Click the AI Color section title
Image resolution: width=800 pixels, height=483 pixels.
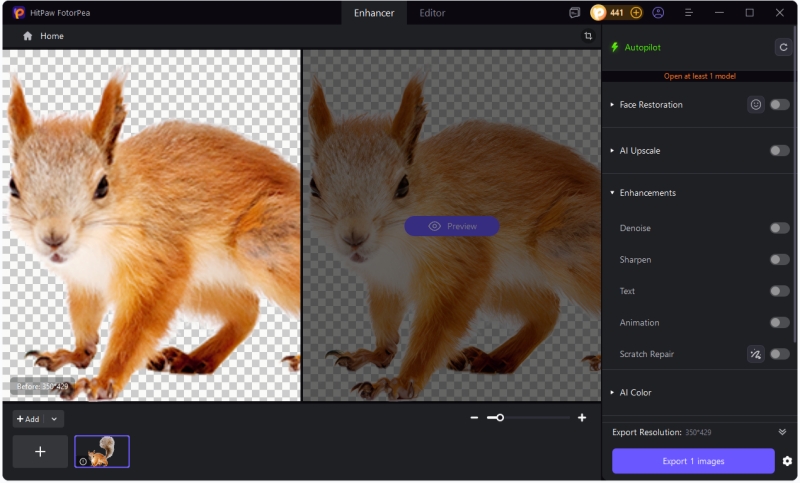[635, 393]
